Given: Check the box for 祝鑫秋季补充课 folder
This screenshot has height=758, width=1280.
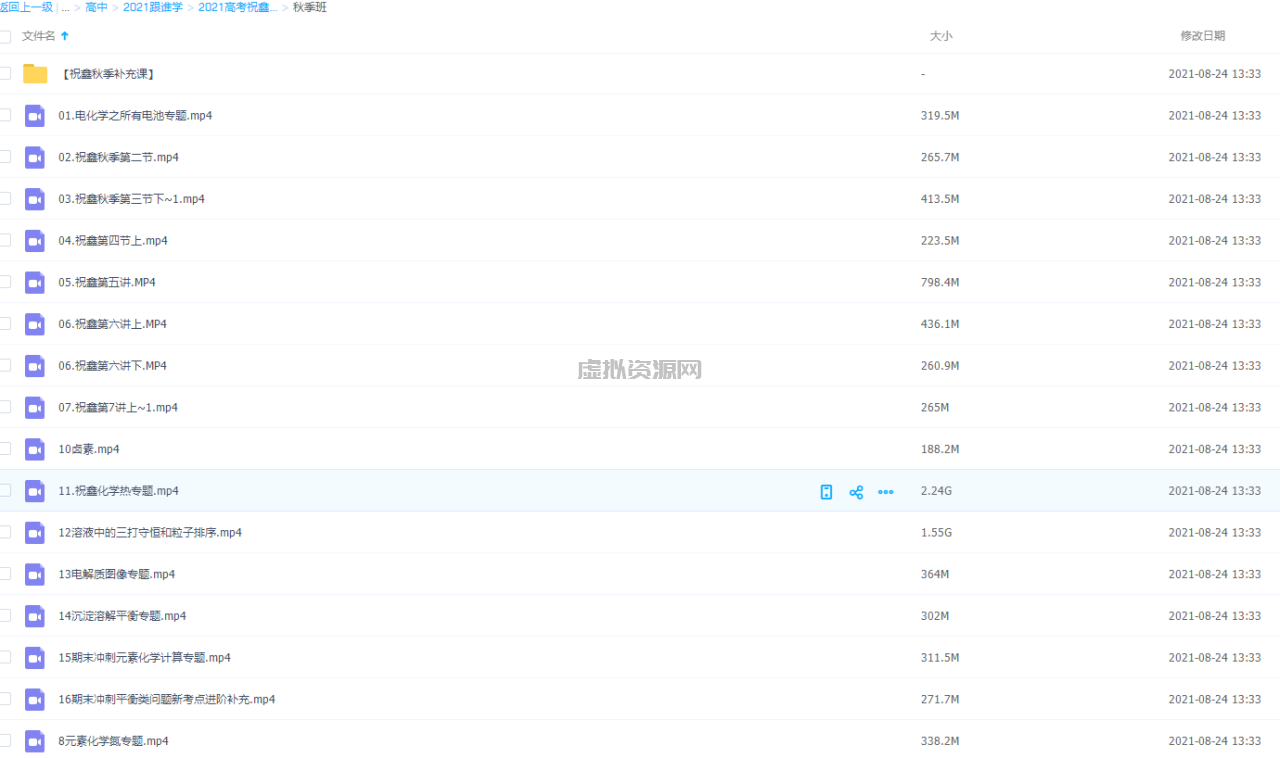Looking at the screenshot, I should click(x=4, y=73).
